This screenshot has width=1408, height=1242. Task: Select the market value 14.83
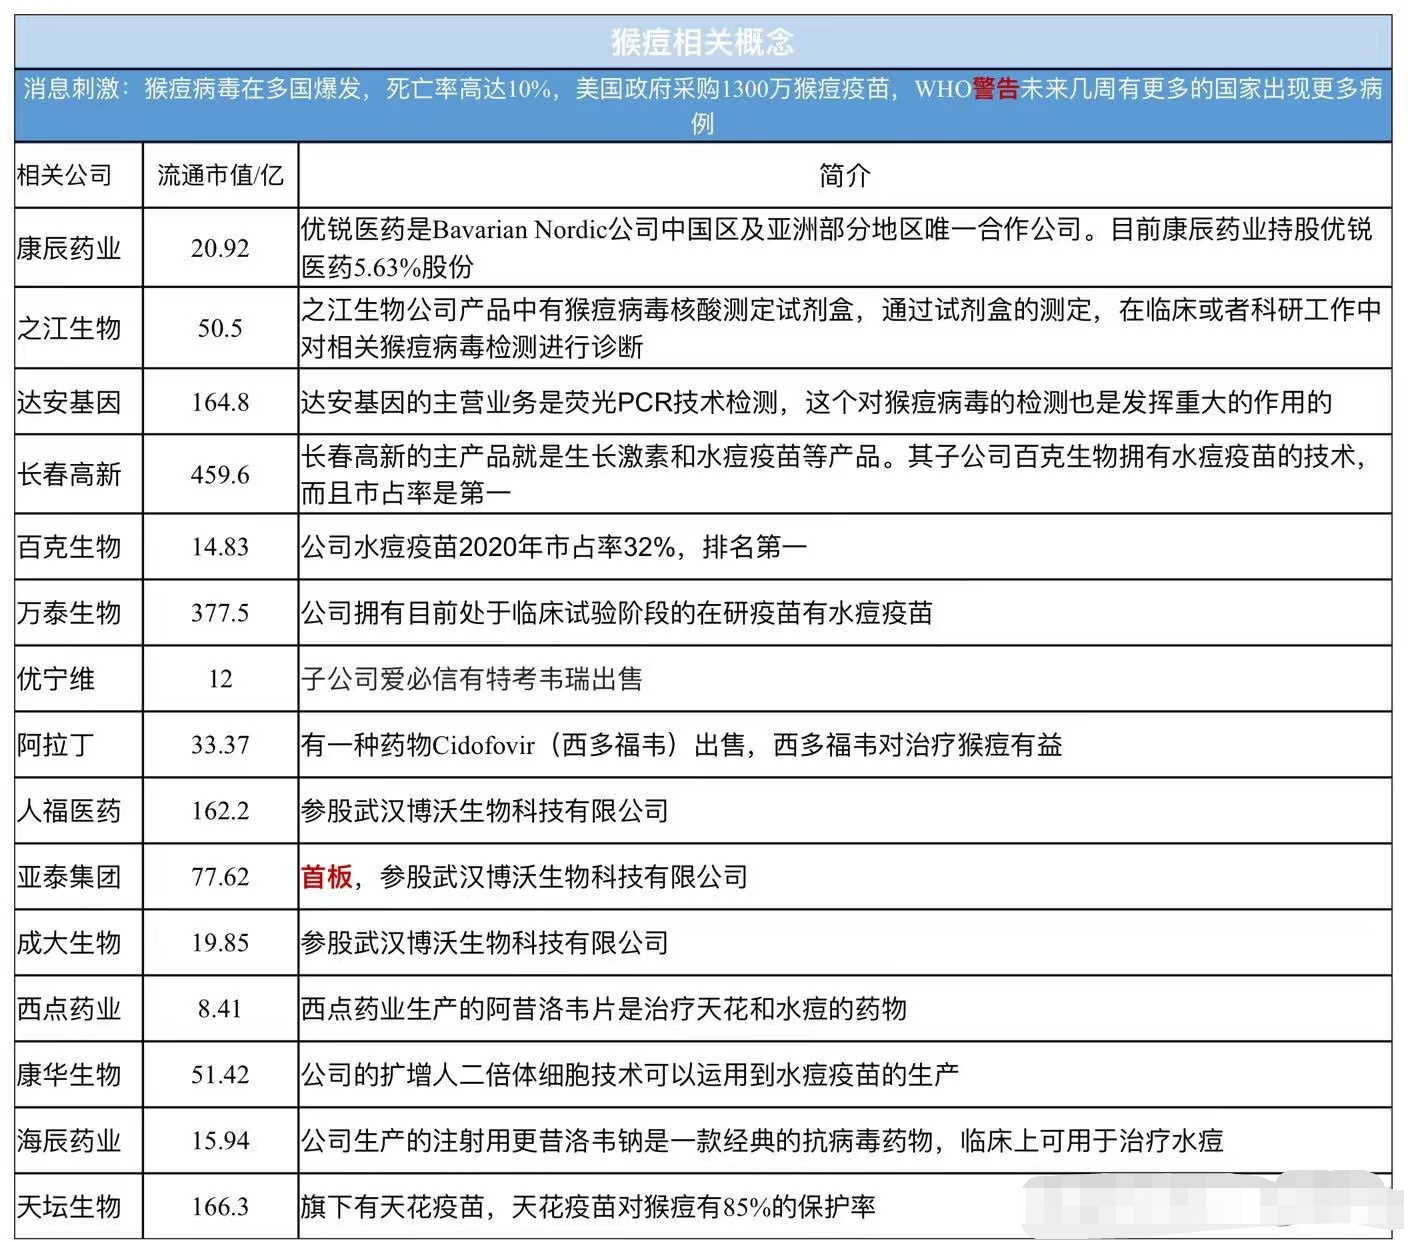click(220, 547)
